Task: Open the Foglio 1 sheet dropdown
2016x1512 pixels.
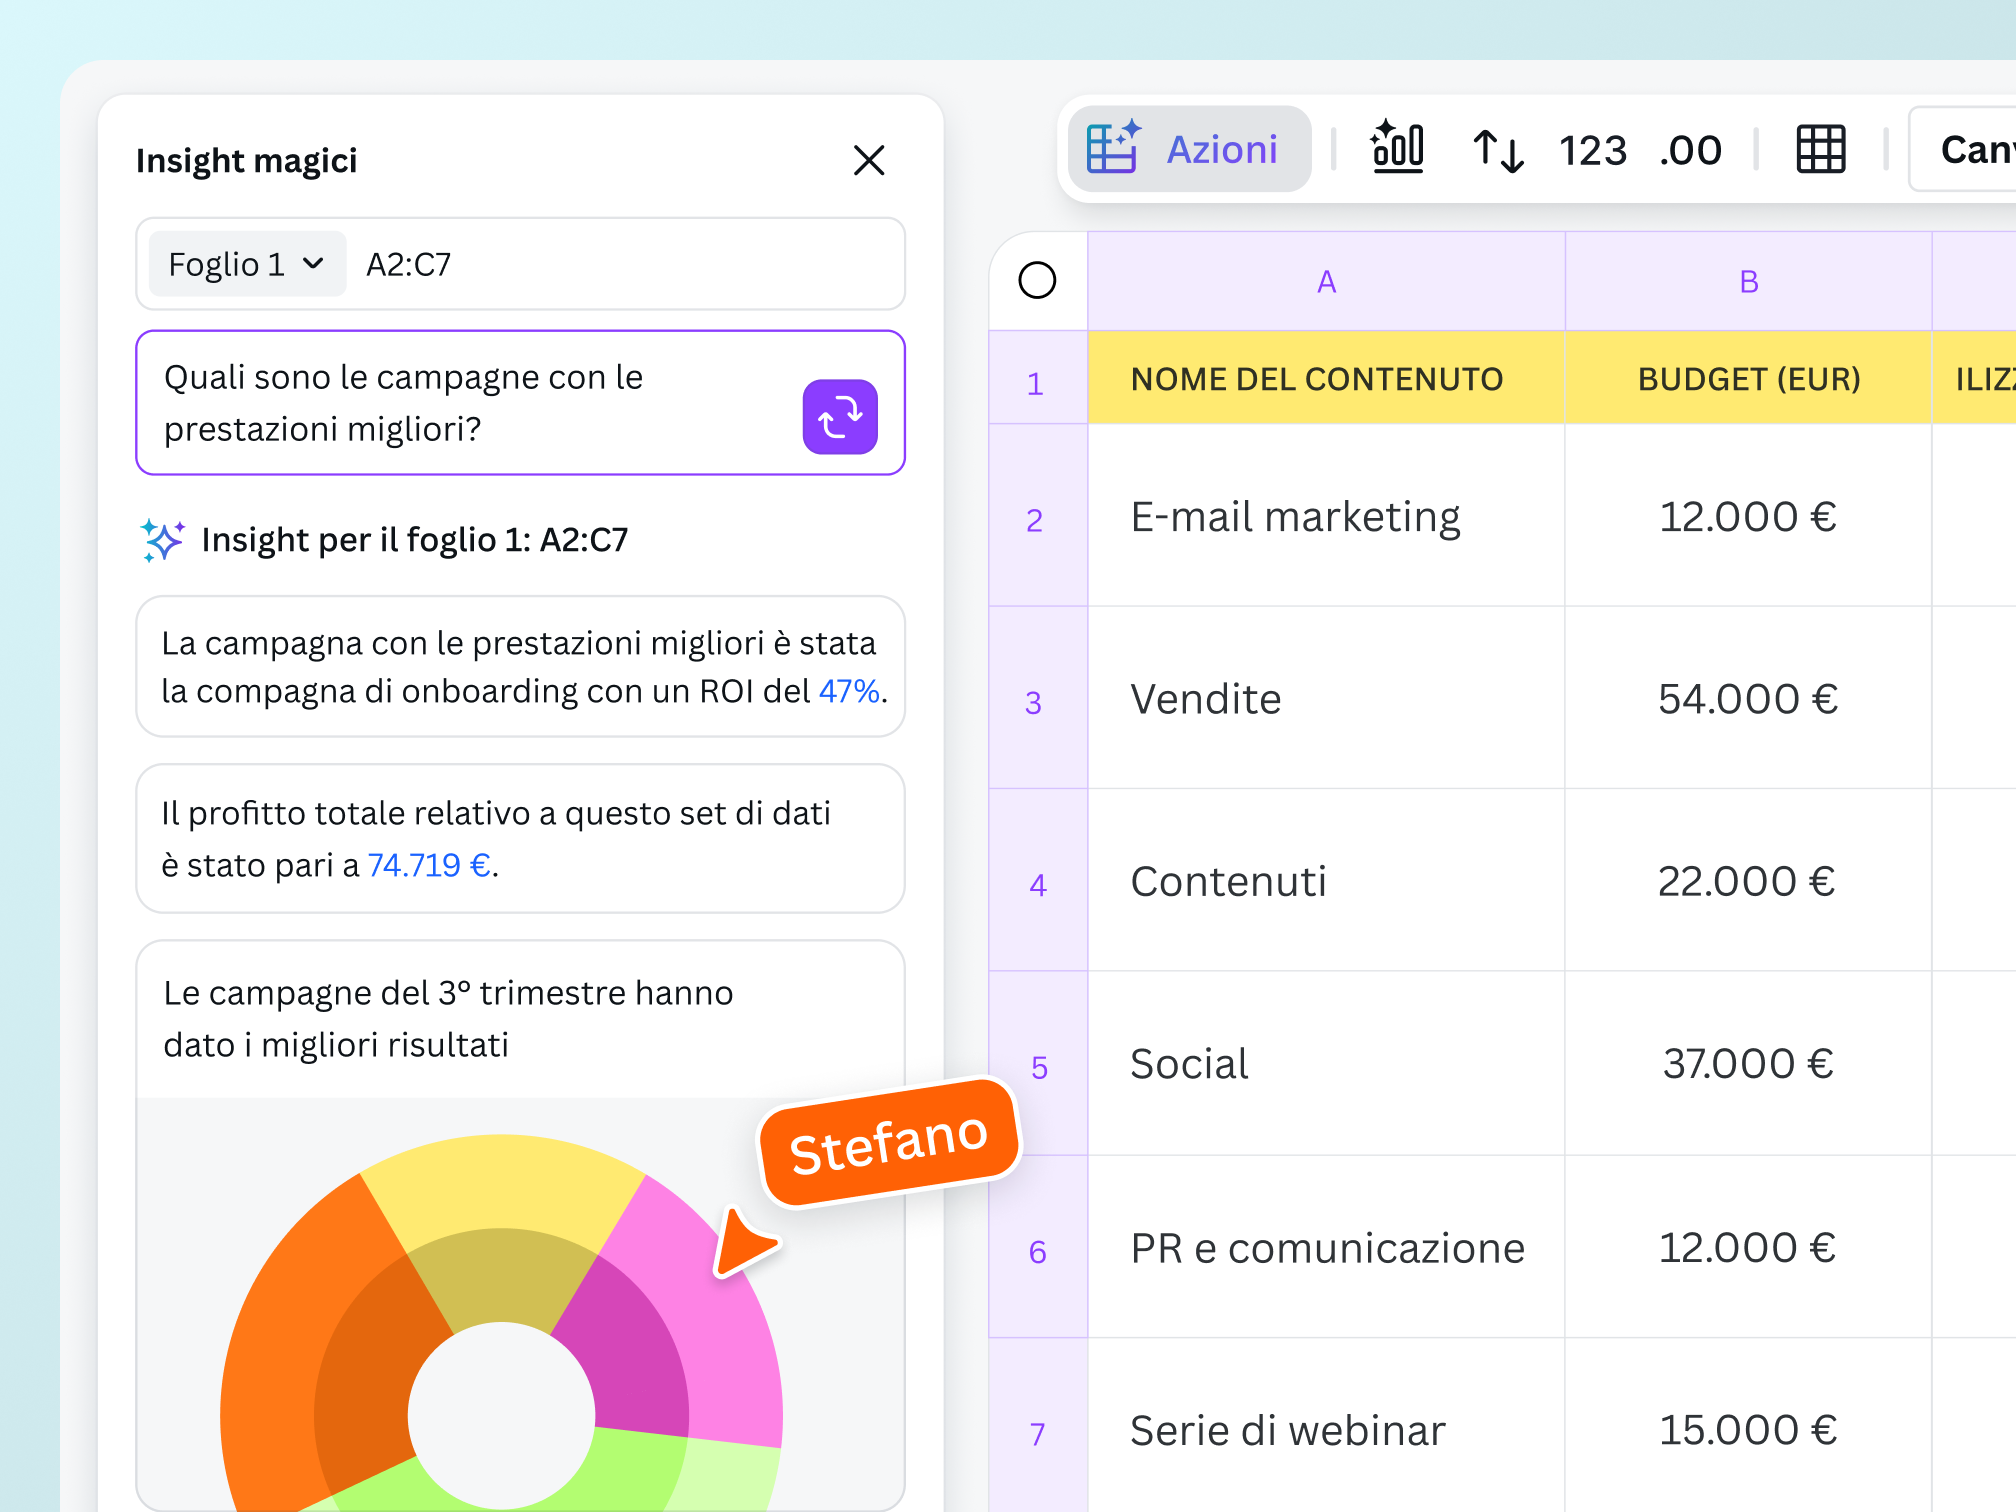Action: point(247,264)
